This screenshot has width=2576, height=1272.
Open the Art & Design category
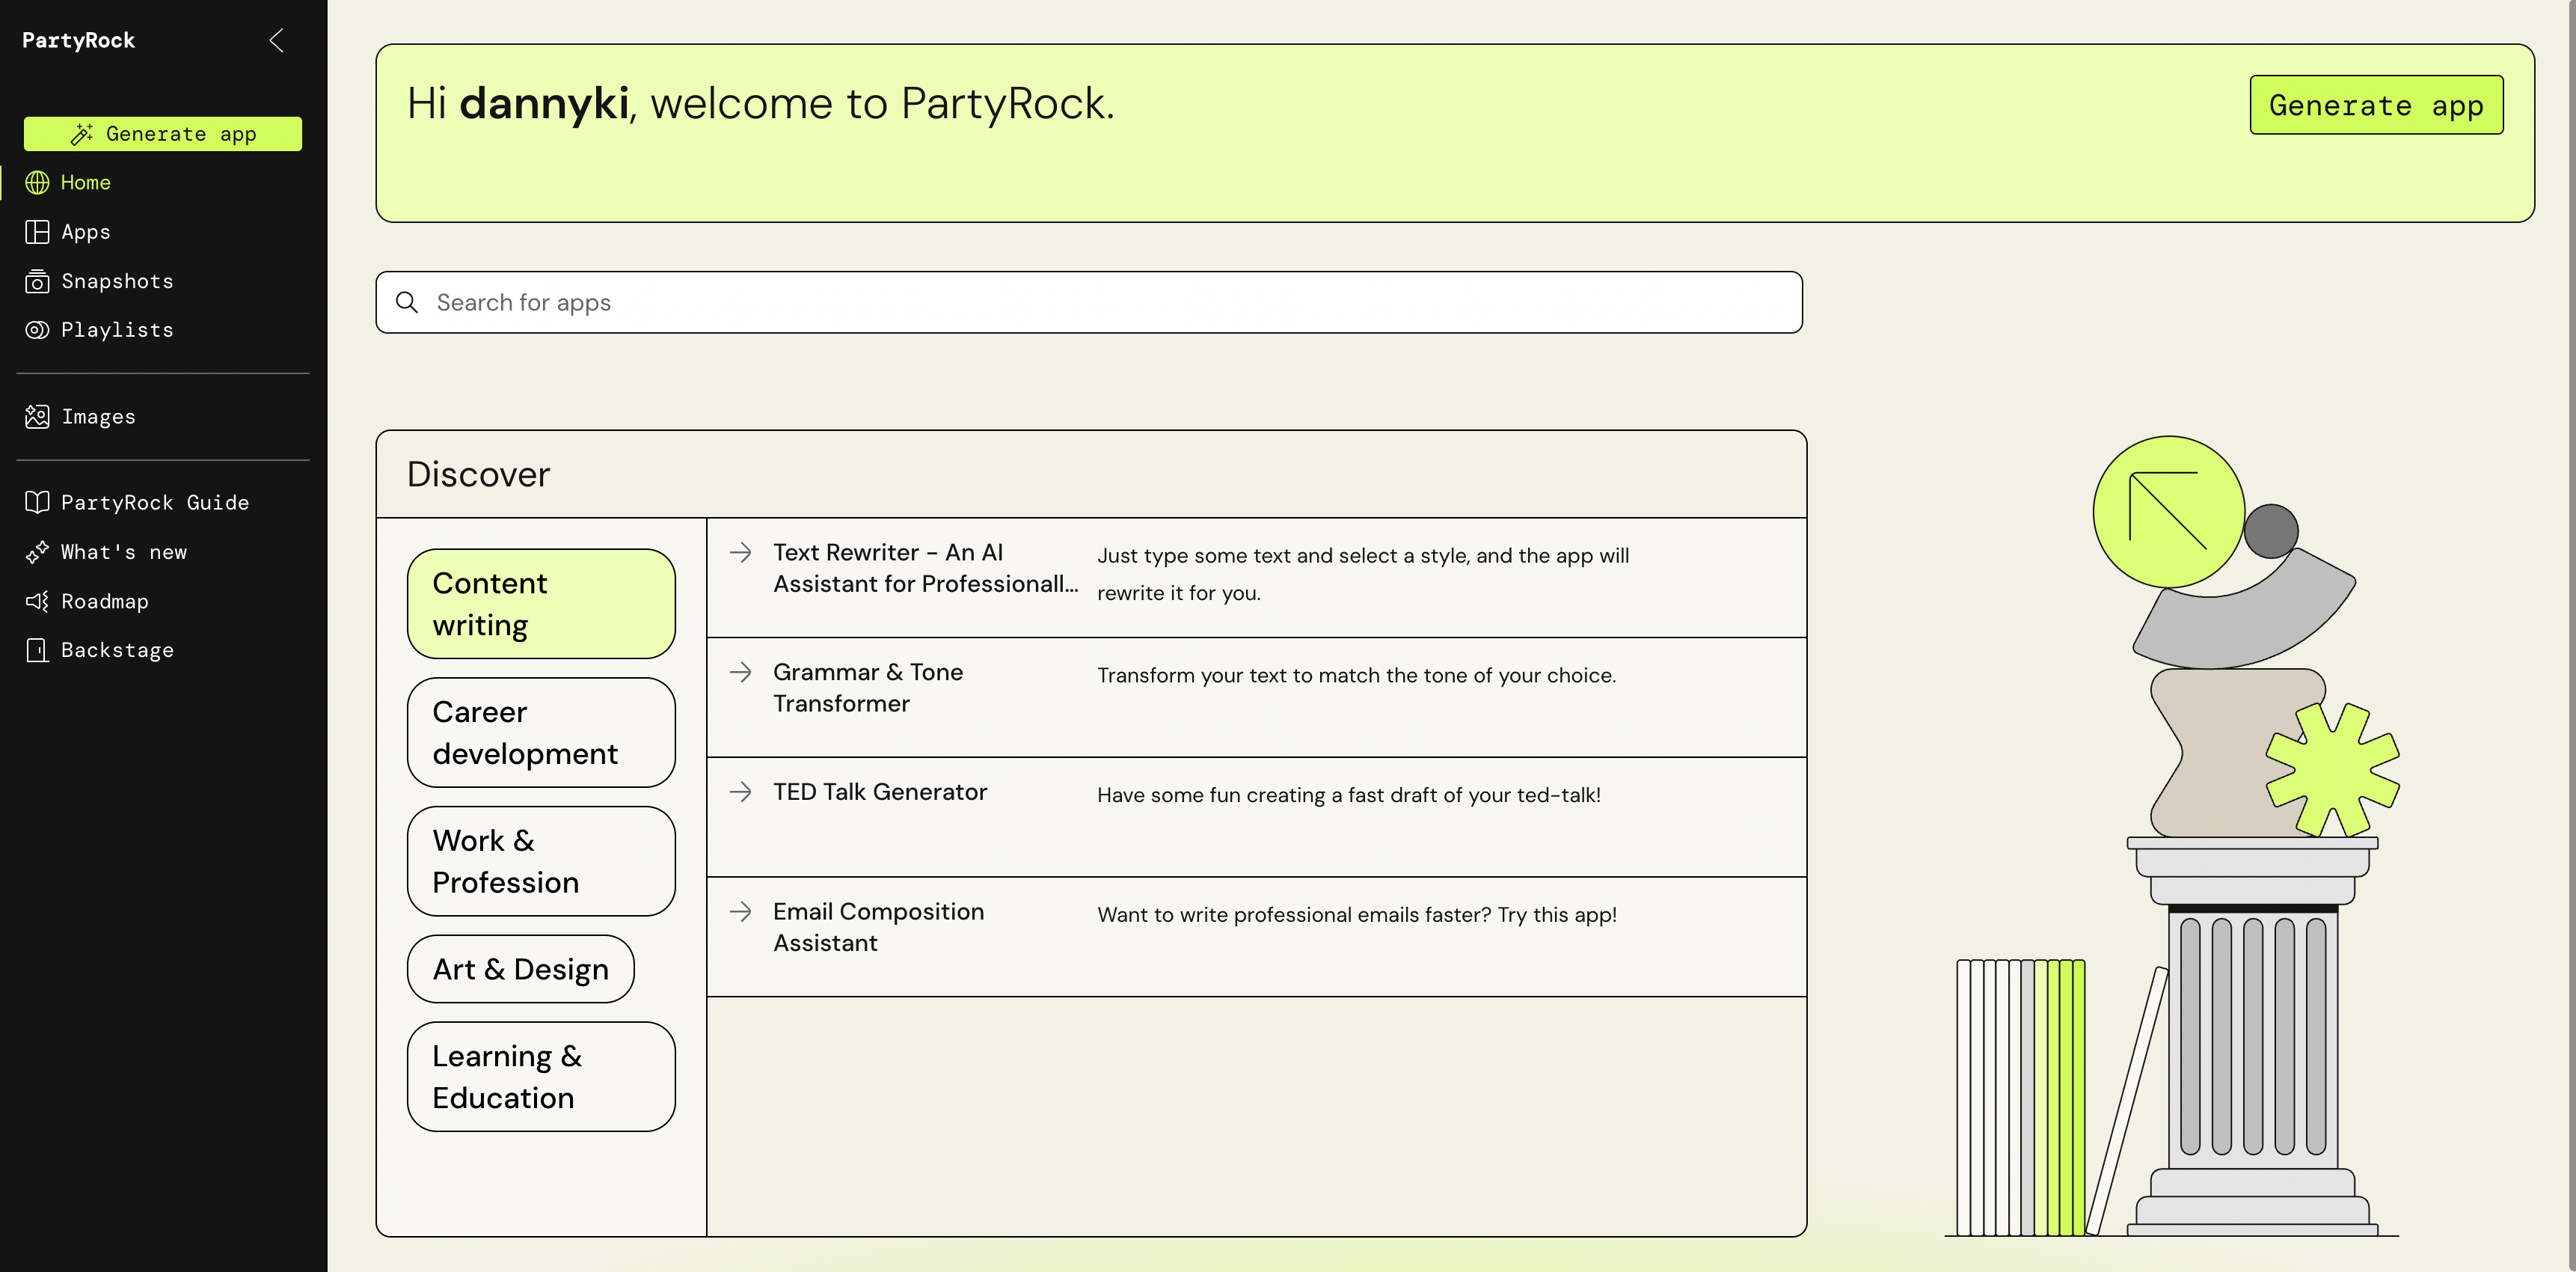(521, 969)
